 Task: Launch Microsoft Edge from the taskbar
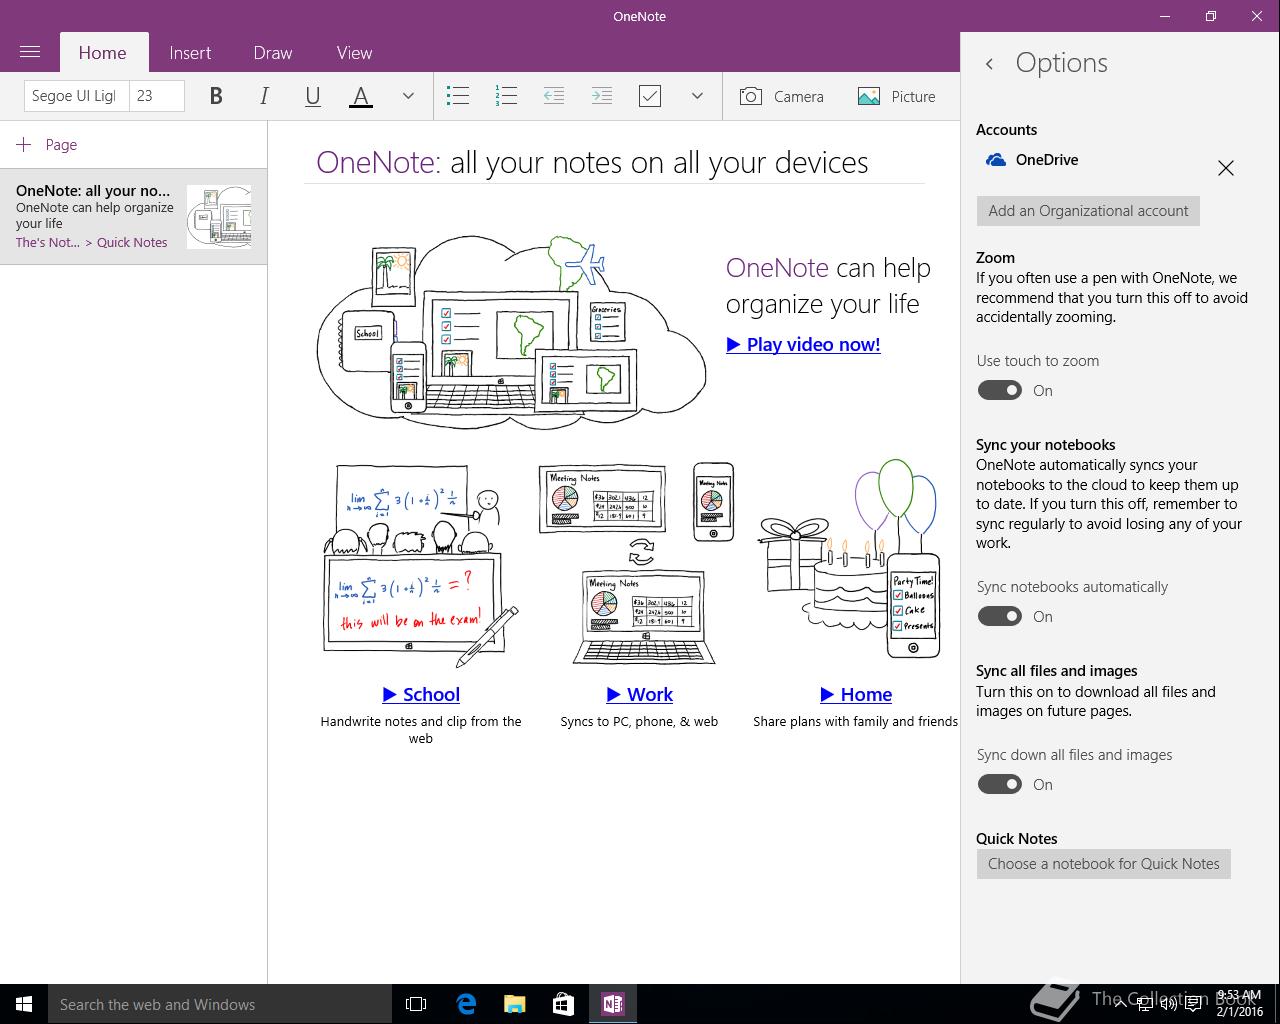pyautogui.click(x=466, y=1004)
